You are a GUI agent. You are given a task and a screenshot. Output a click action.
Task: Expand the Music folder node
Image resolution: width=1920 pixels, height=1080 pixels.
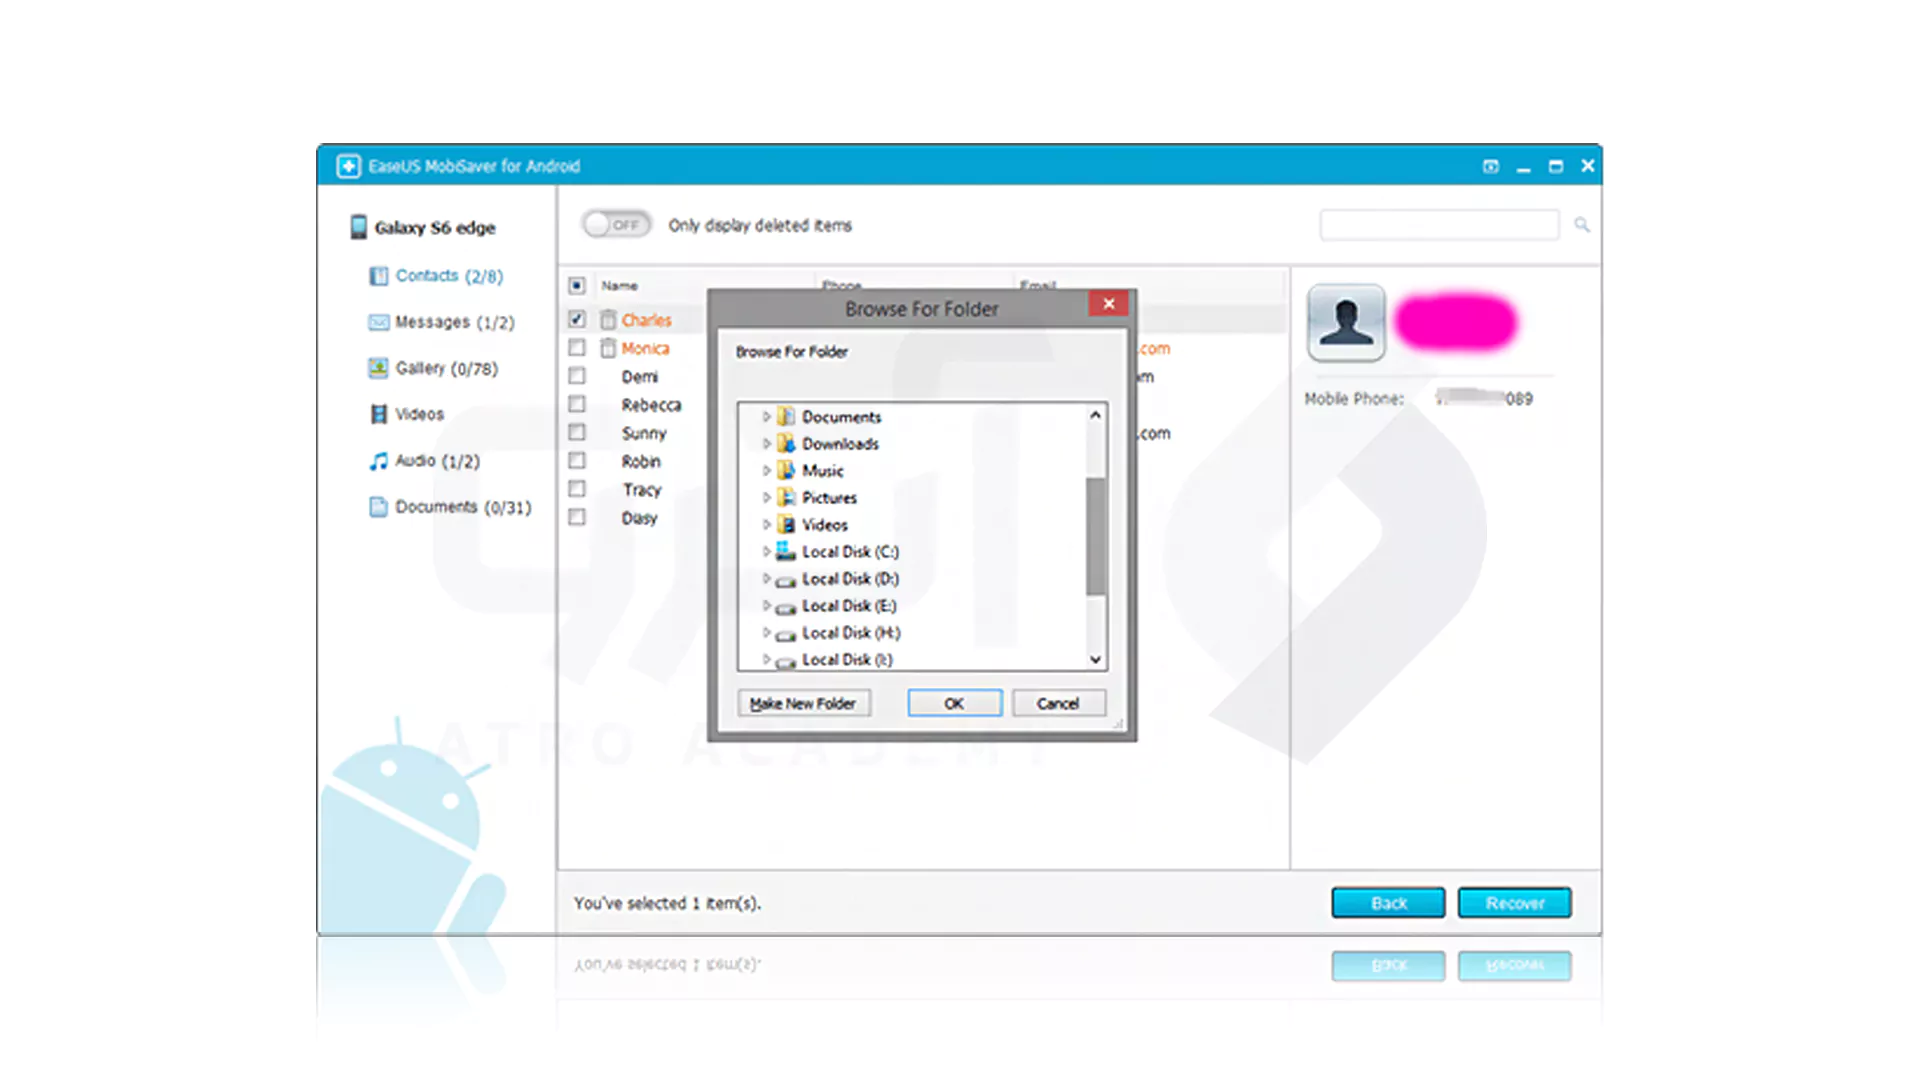click(767, 471)
